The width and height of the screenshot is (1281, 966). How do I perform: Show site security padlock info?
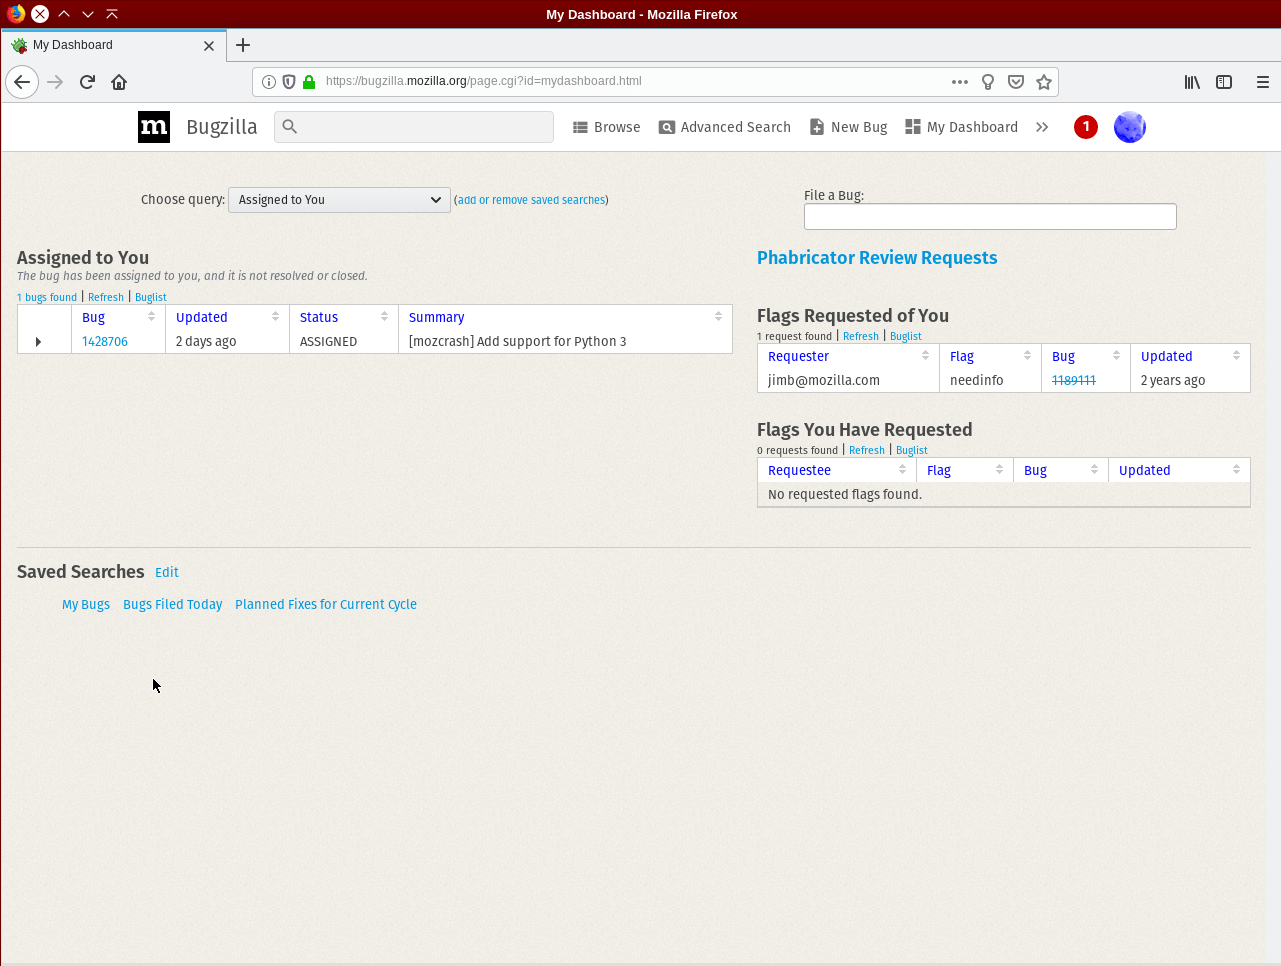309,82
